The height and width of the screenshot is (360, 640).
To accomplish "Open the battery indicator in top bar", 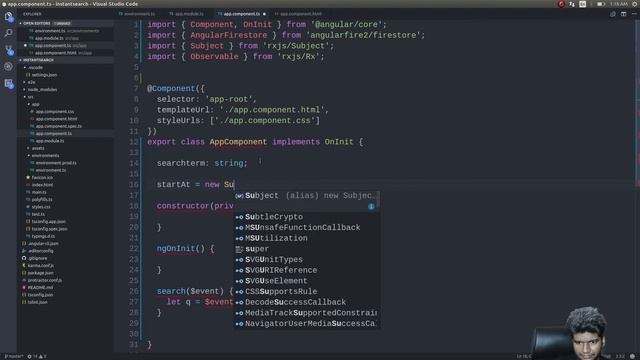I will coord(601,4).
